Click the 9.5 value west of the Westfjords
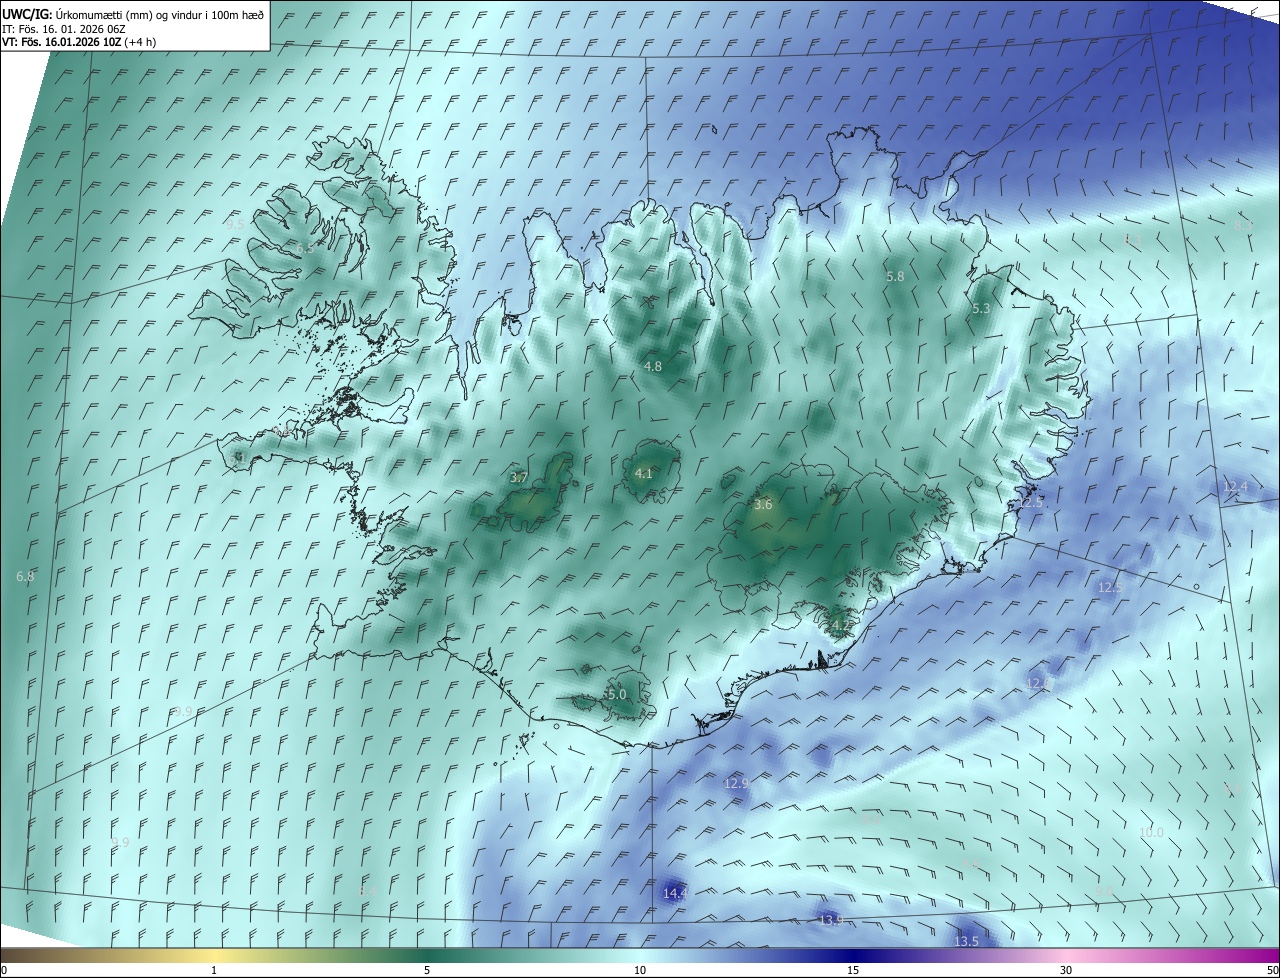Screen dimensions: 1280x978 (235, 225)
